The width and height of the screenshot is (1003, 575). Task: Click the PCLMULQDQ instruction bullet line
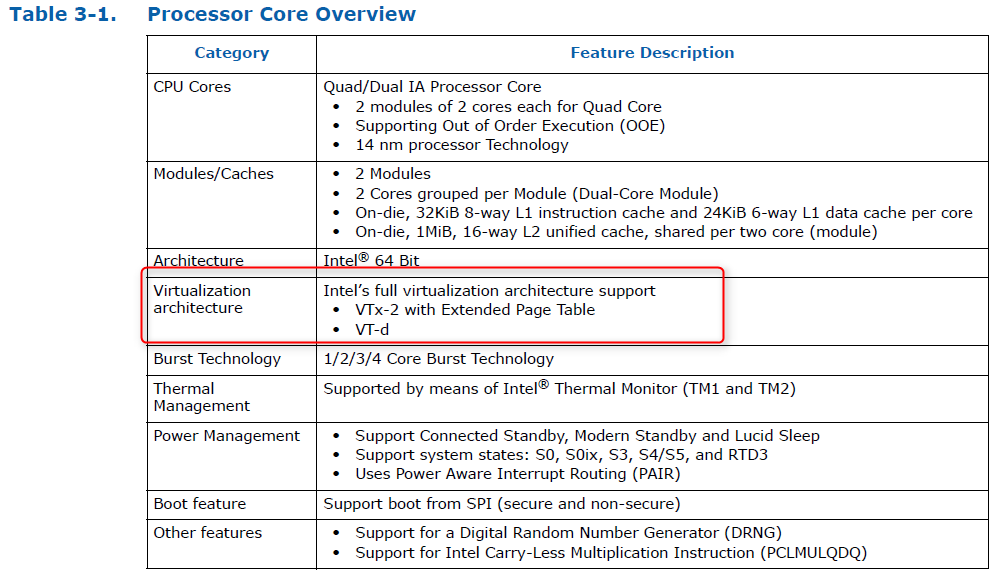pos(611,553)
